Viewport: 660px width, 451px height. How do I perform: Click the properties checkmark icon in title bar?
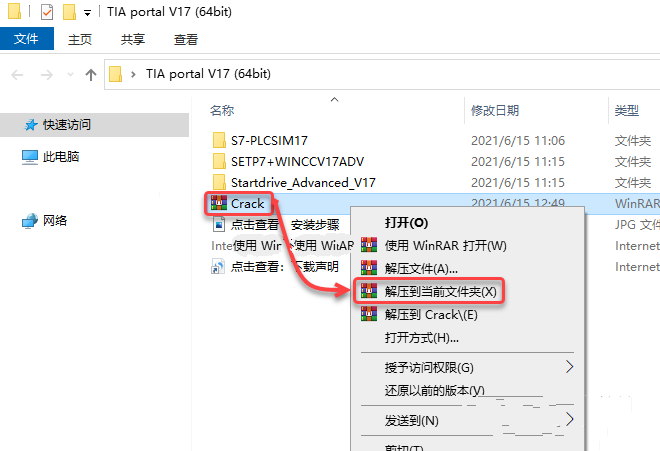pyautogui.click(x=47, y=12)
